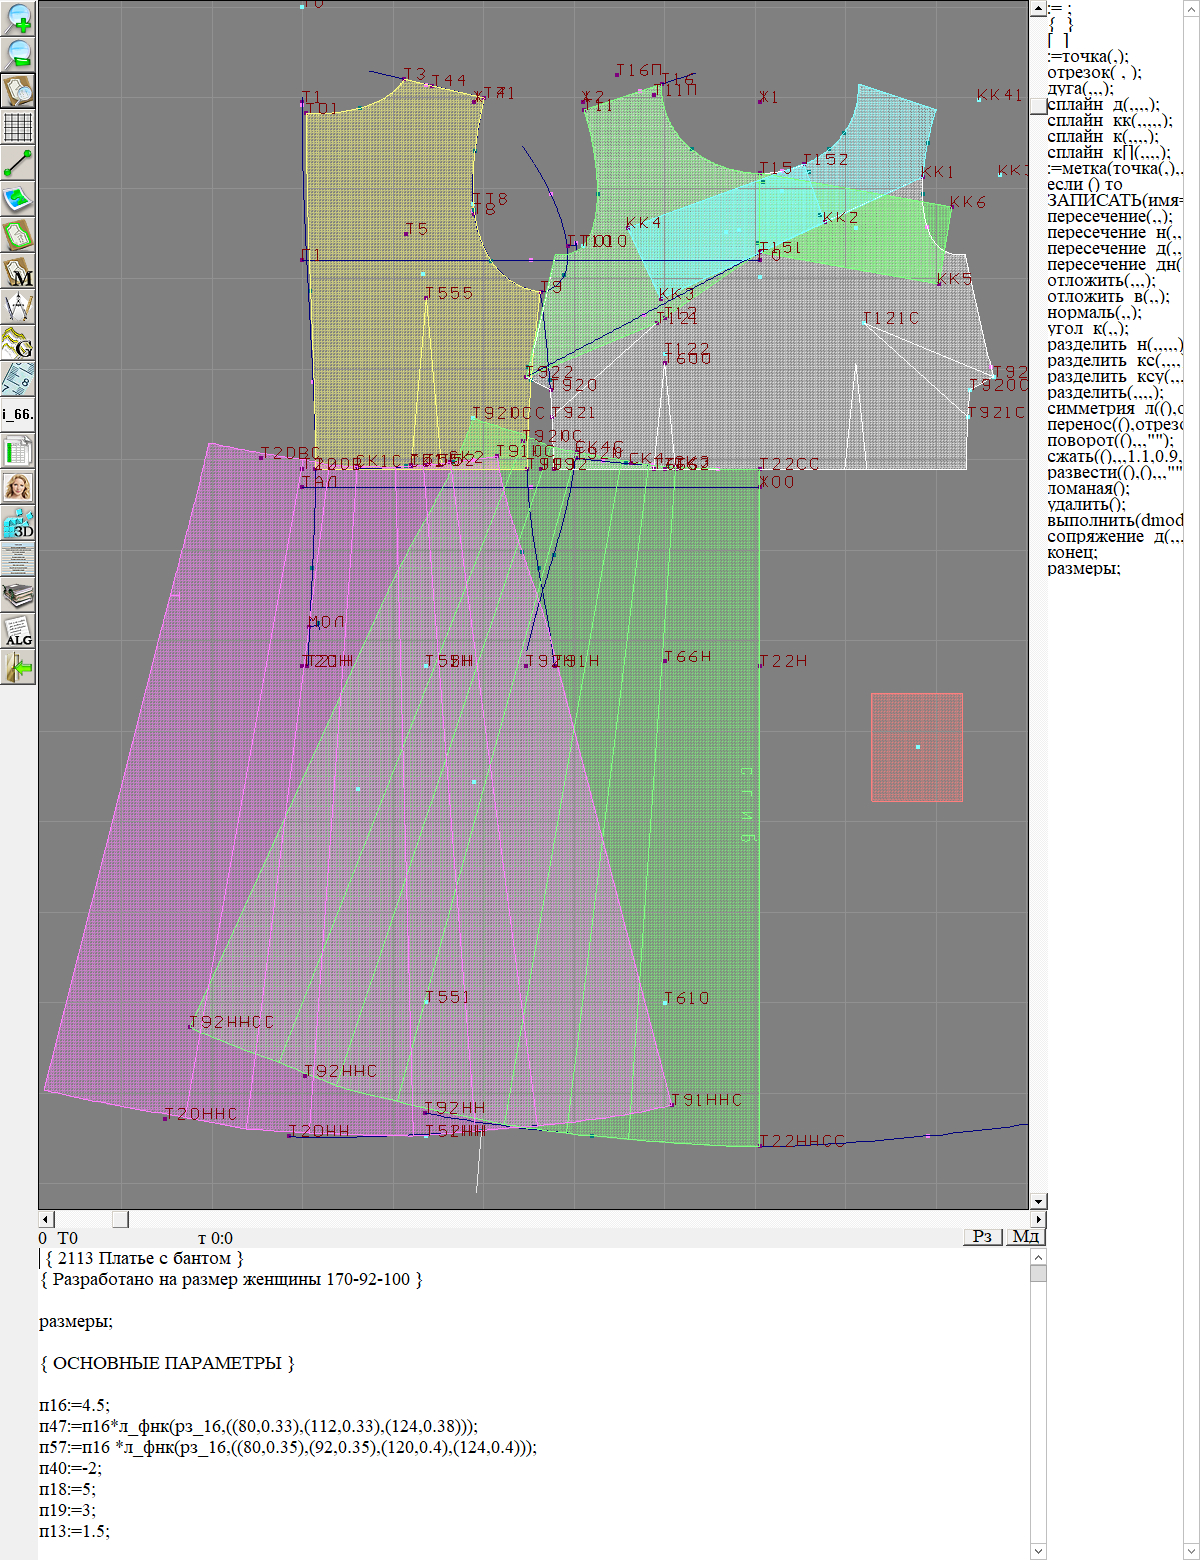Click the measuring tape icon
Screen dimensions: 1200x1560
click(18, 379)
